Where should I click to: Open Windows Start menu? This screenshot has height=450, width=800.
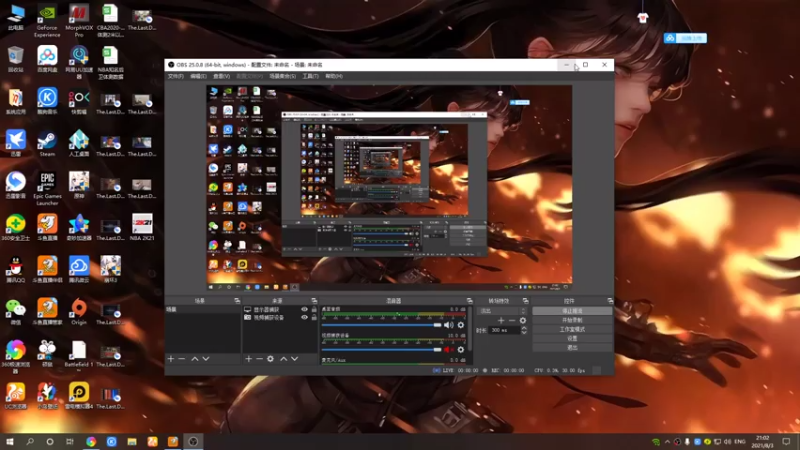coord(10,441)
